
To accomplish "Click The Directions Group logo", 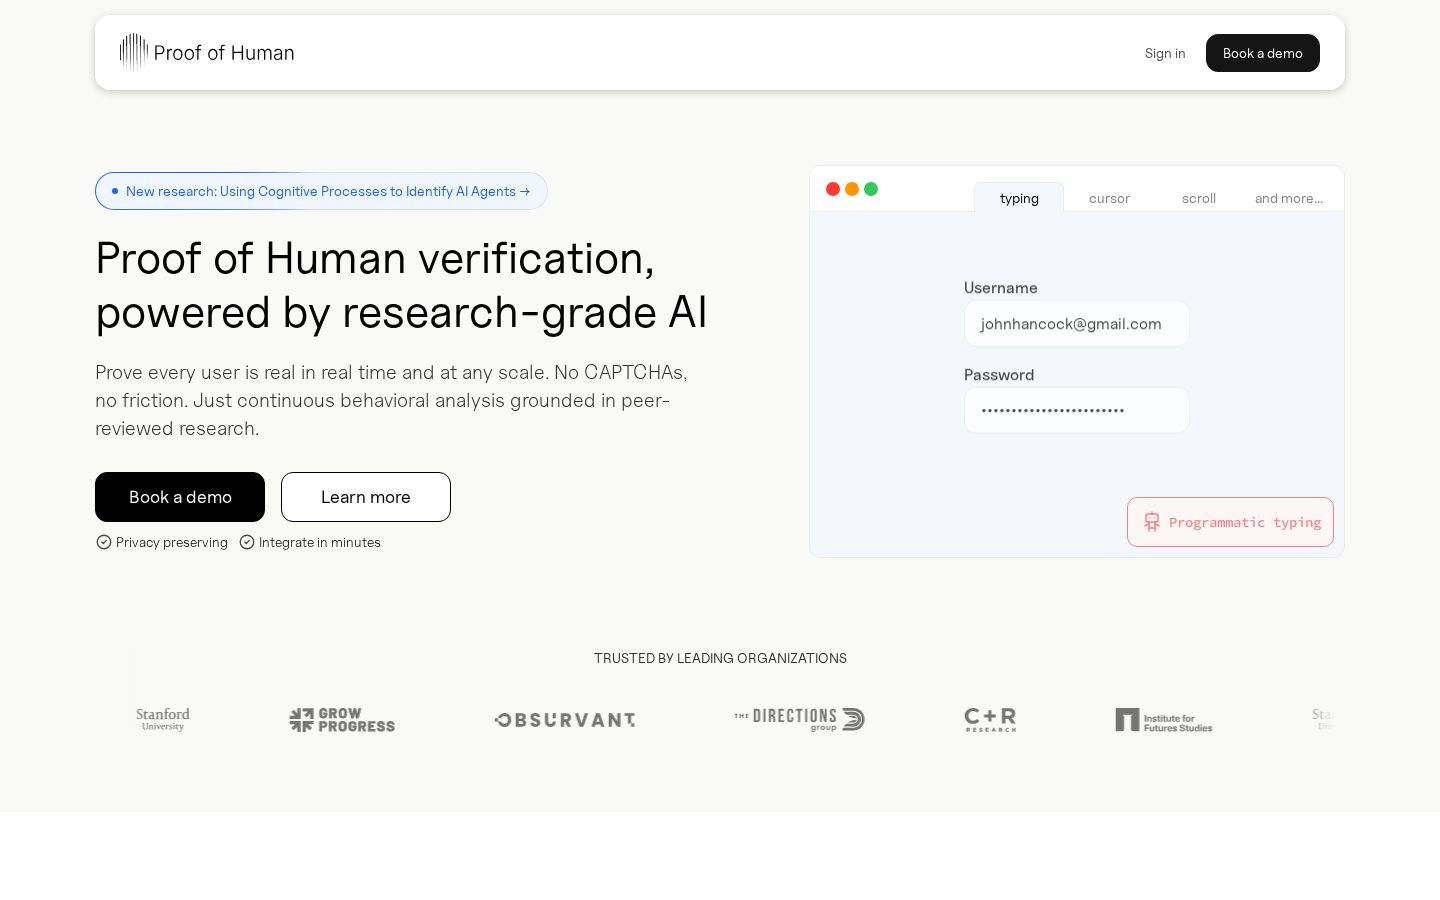I will 800,719.
